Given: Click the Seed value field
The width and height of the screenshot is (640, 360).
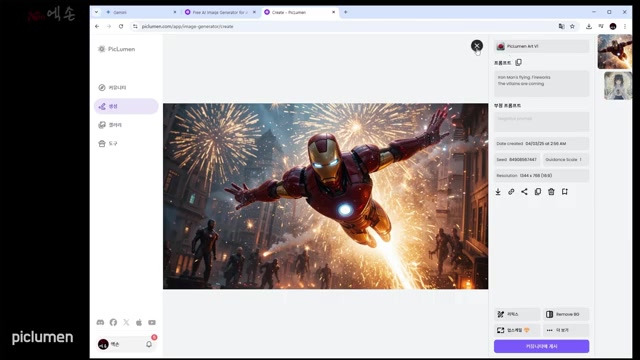Looking at the screenshot, I should pos(517,160).
